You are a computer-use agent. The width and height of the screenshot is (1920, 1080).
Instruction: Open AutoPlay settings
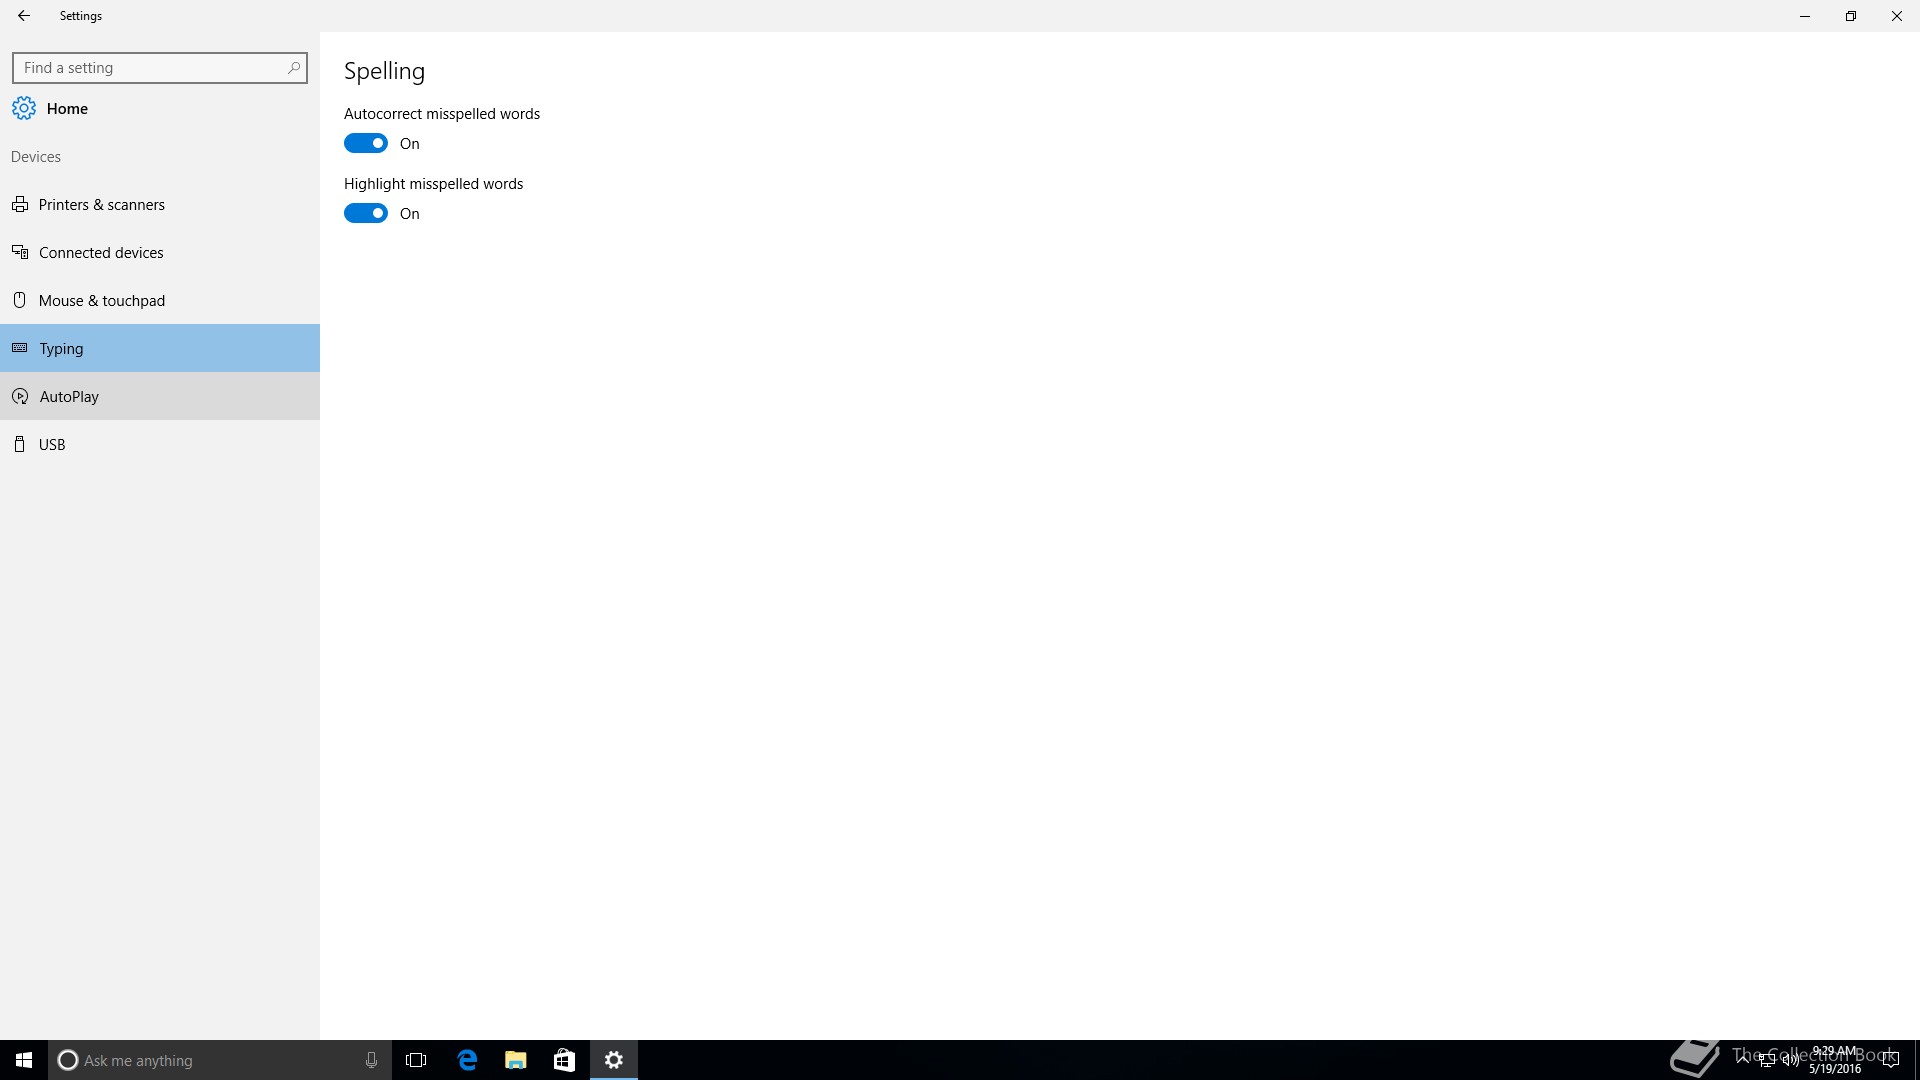tap(69, 397)
